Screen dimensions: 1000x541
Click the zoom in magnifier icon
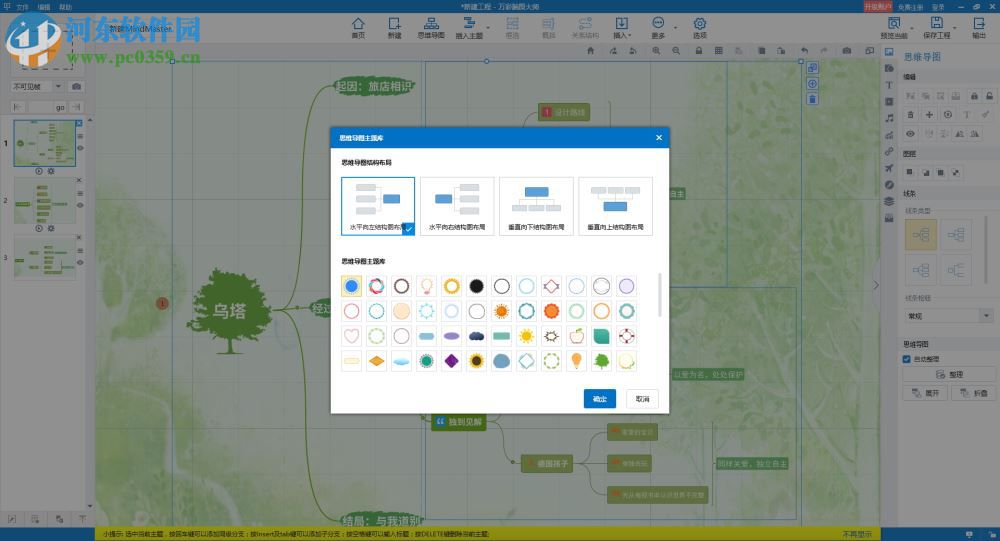[656, 50]
